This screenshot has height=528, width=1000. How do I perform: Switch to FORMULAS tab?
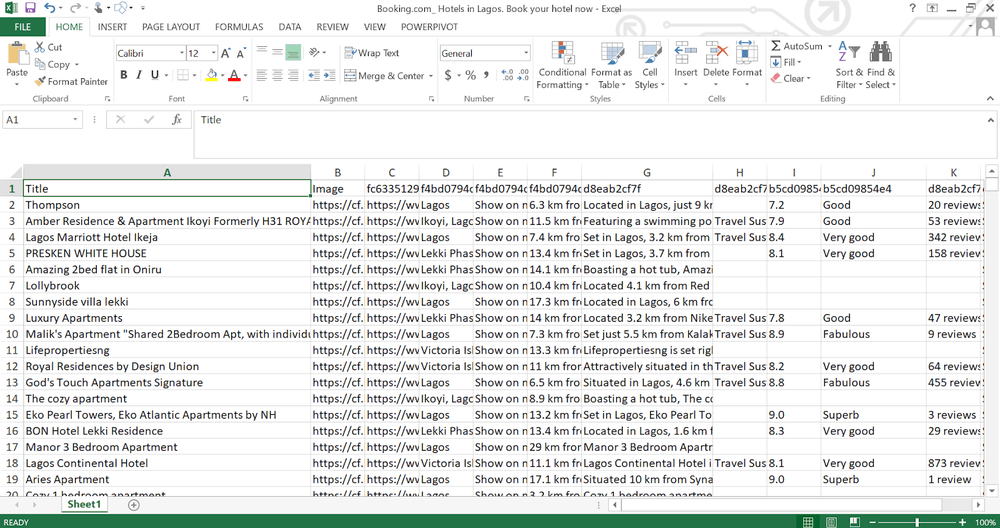click(239, 27)
